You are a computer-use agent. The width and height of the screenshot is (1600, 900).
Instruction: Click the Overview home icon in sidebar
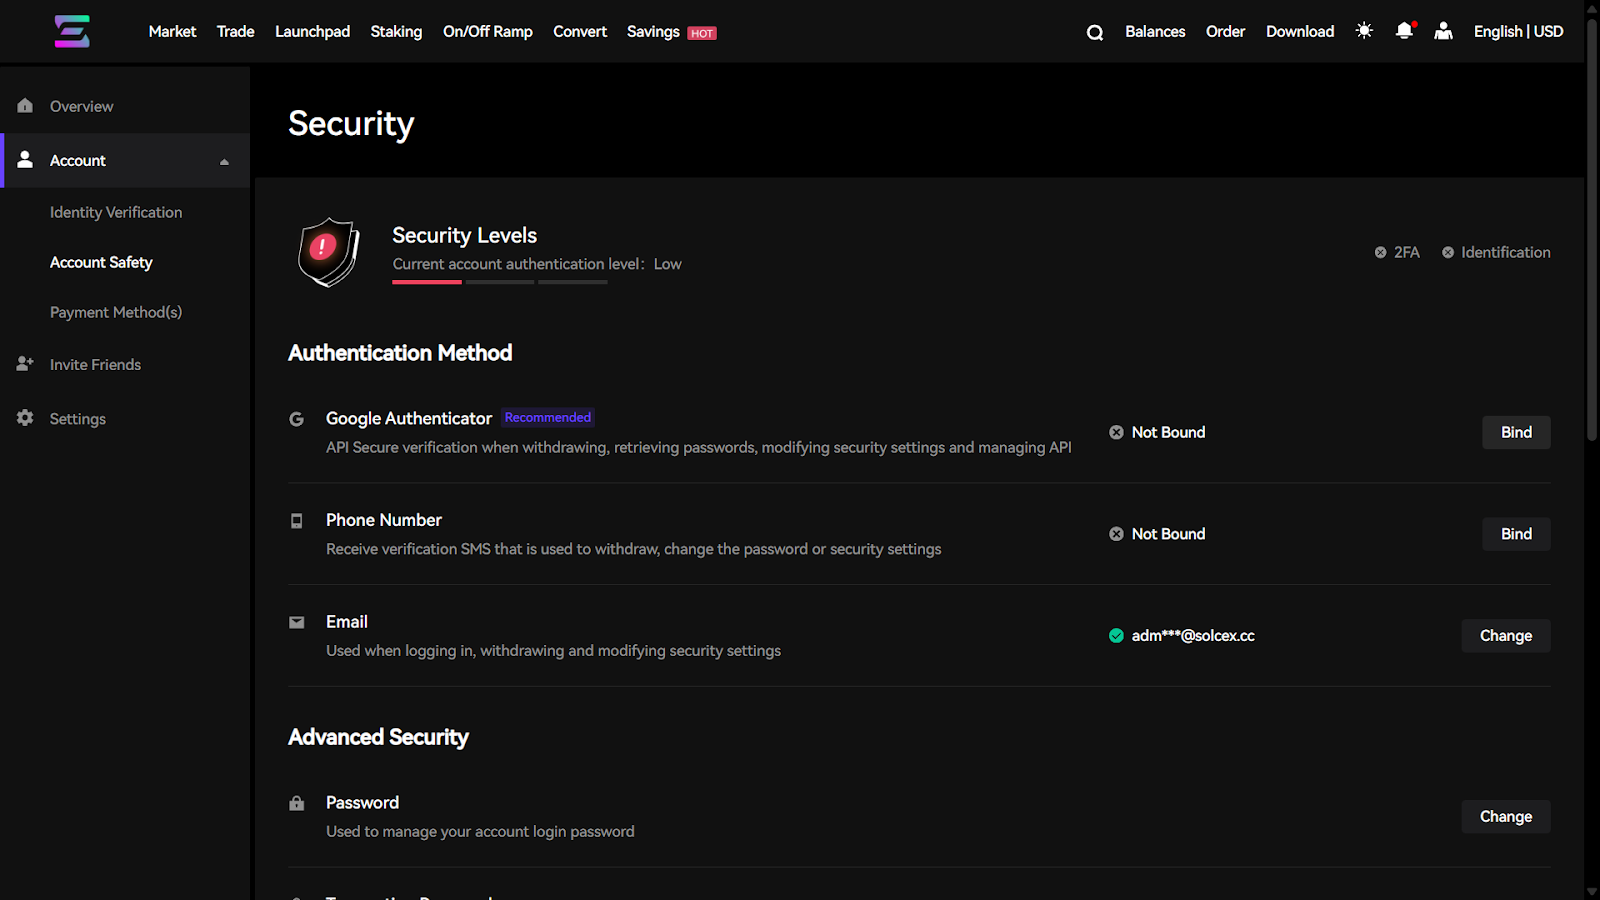[25, 106]
